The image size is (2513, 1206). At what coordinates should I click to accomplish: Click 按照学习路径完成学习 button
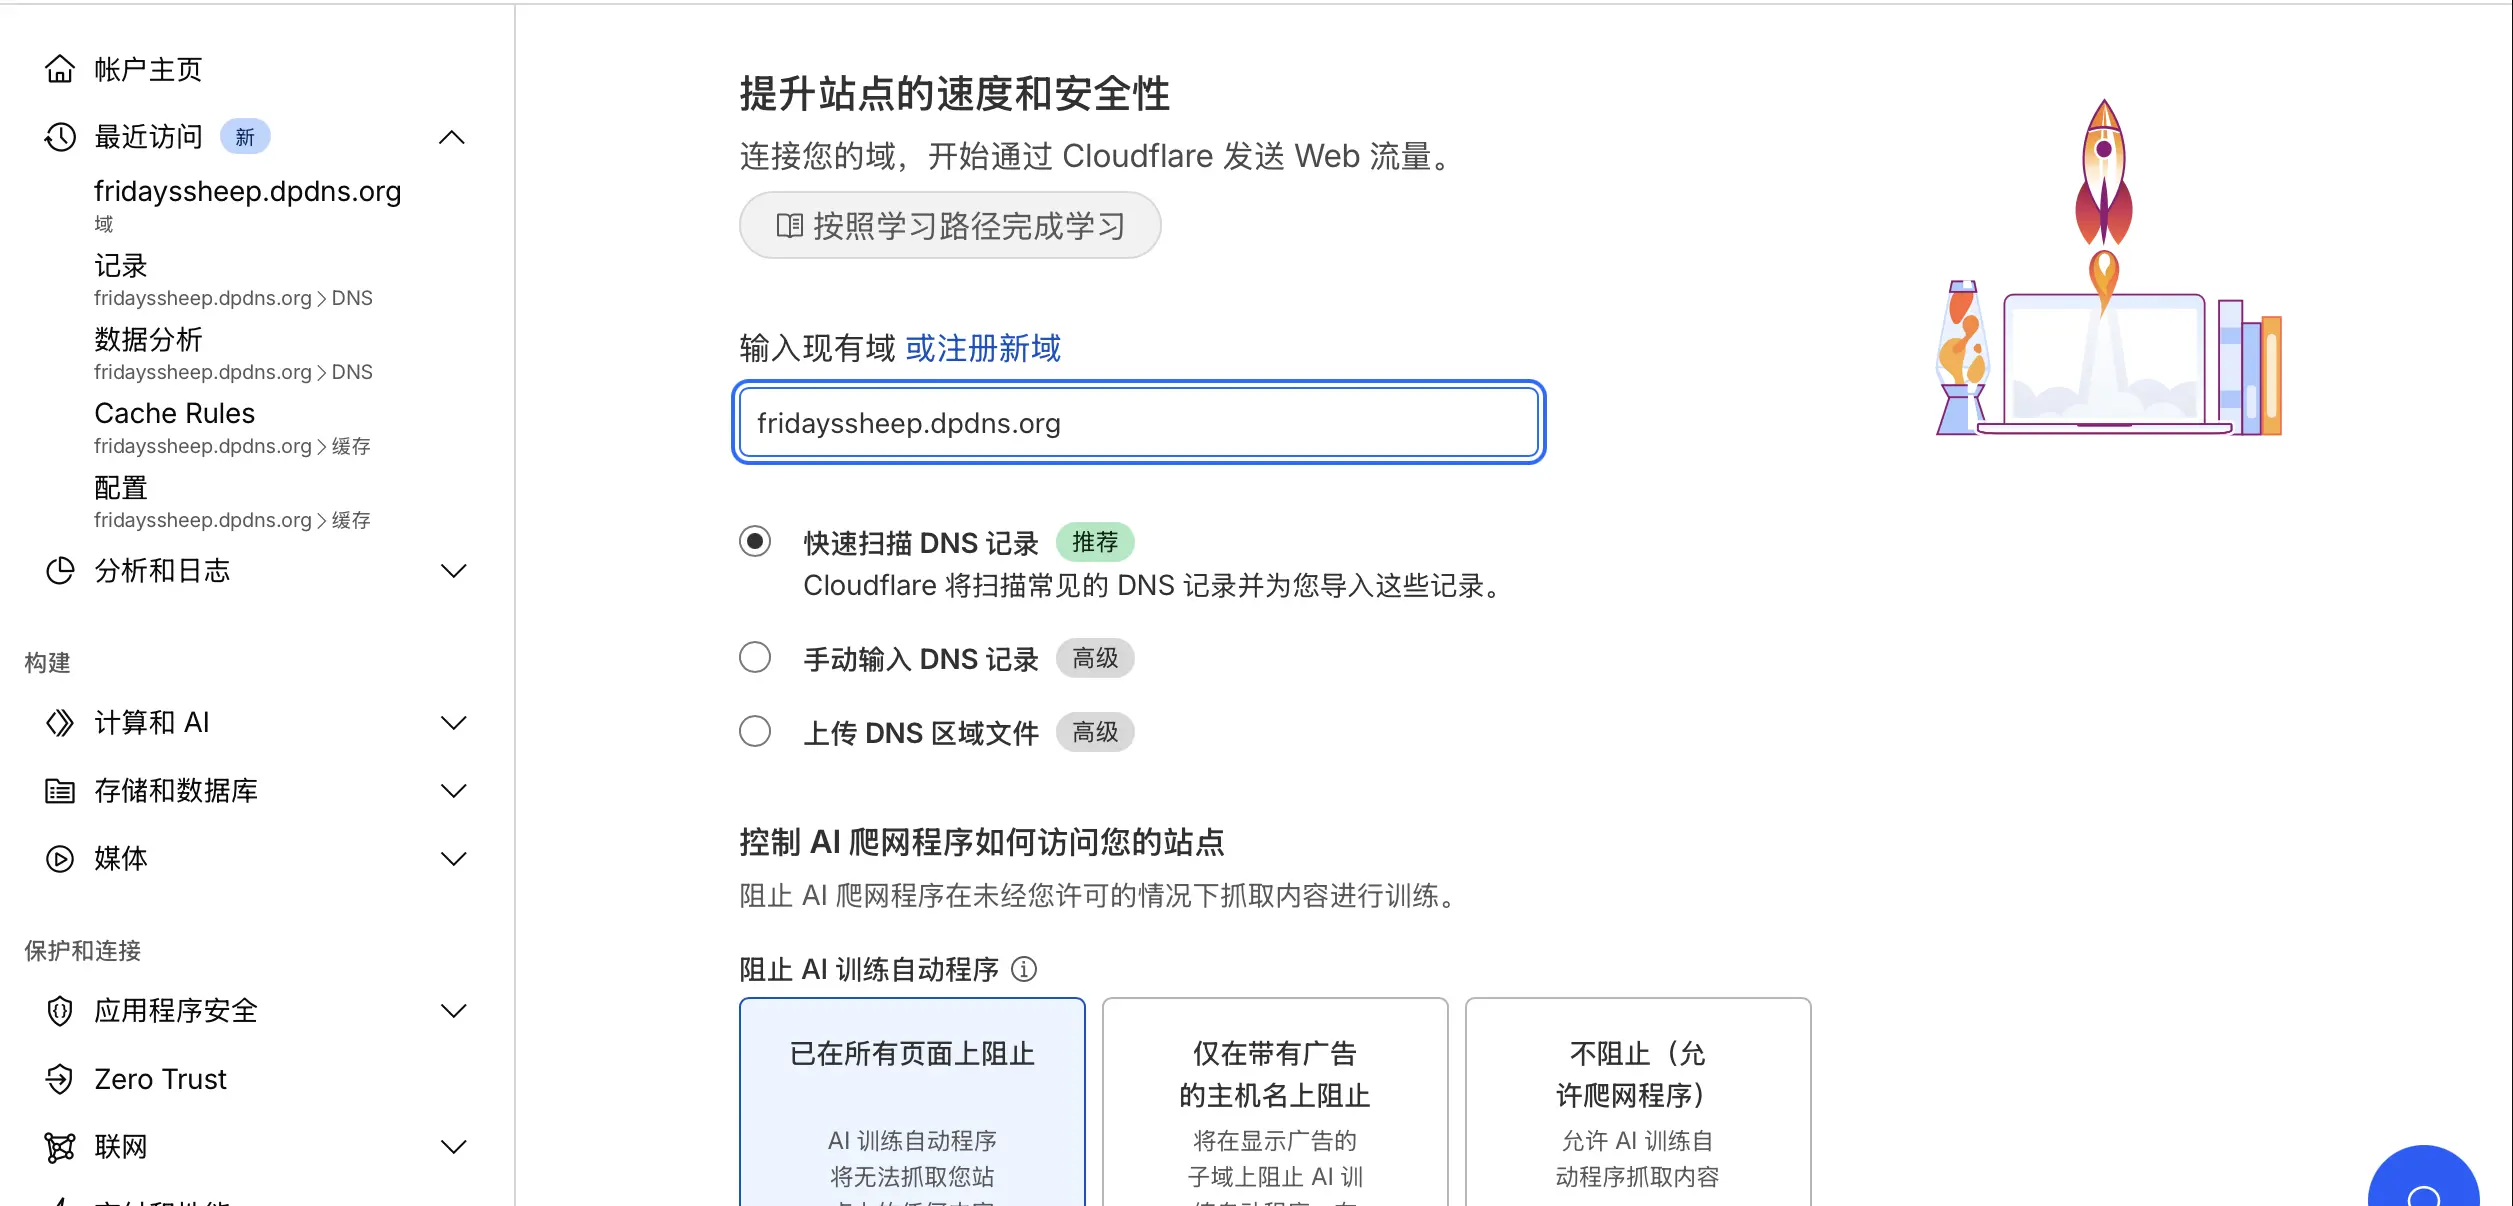949,226
